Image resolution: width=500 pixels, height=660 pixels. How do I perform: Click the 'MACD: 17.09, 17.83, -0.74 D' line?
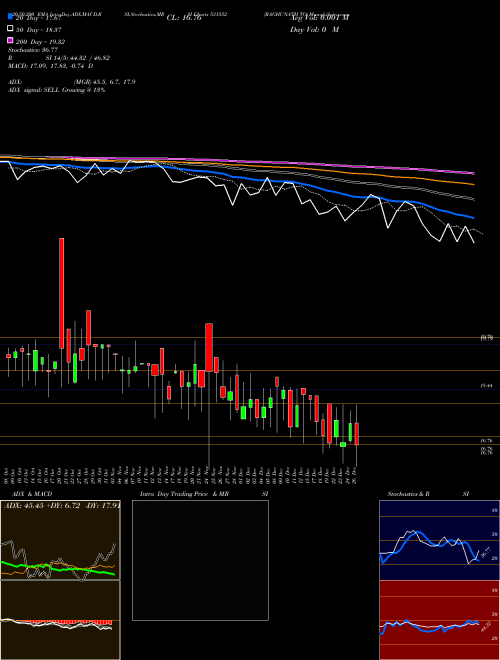51,66
